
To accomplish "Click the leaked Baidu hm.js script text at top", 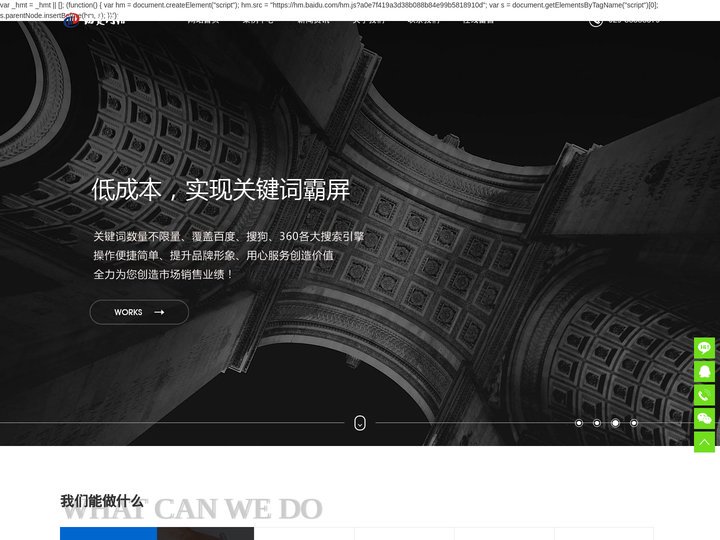I will tap(329, 10).
